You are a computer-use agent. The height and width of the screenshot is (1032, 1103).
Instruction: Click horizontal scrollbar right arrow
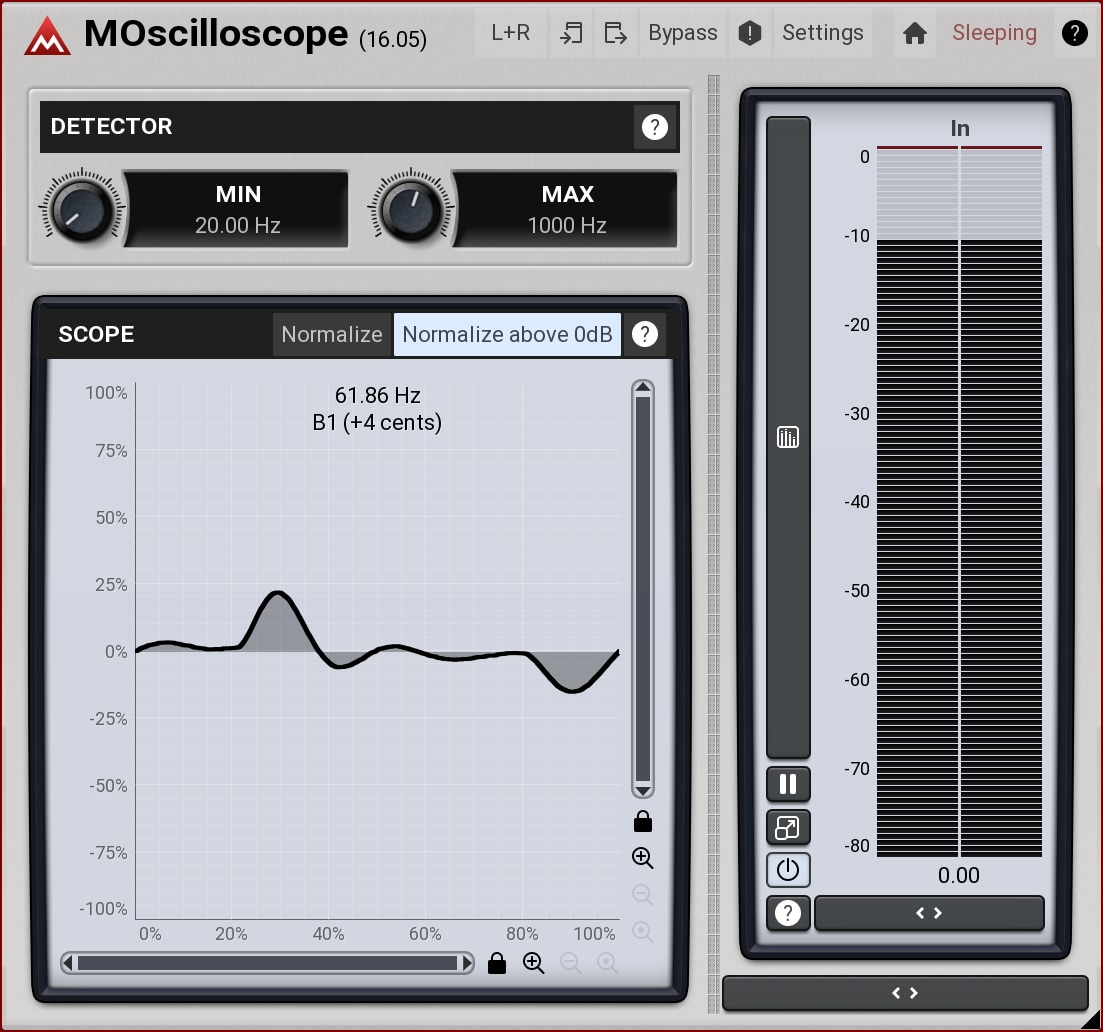point(467,963)
